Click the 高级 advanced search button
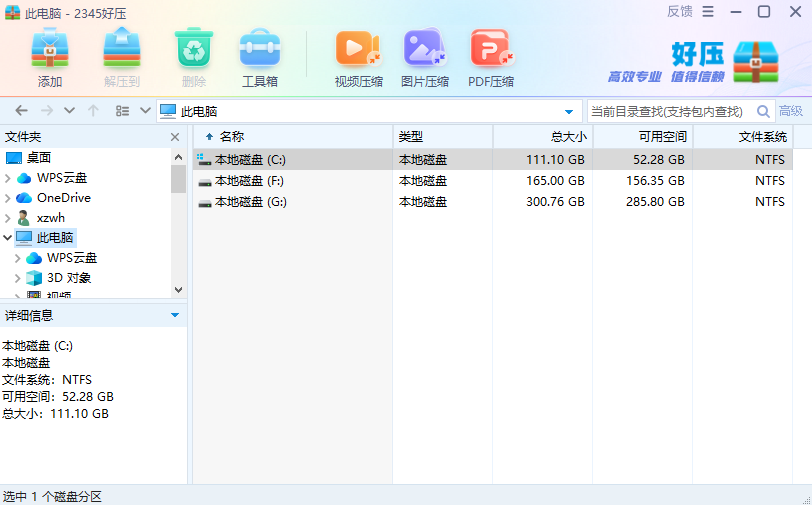 (x=791, y=111)
